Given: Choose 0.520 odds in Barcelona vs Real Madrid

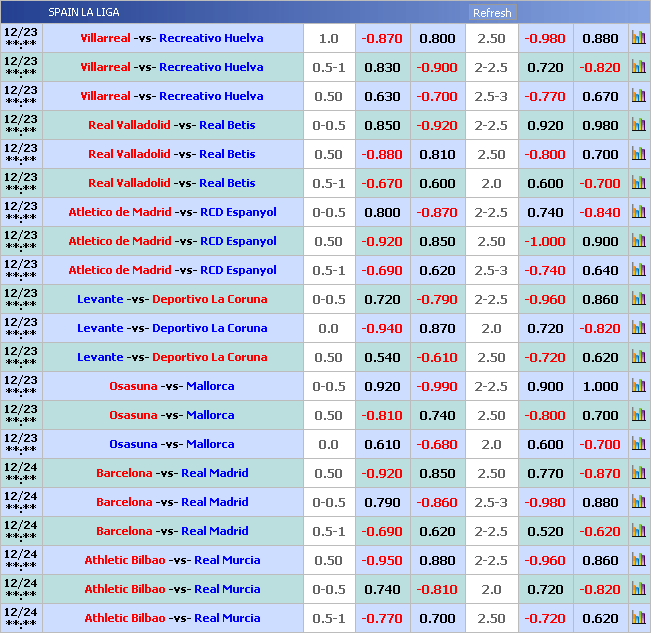Looking at the screenshot, I should pos(545,531).
